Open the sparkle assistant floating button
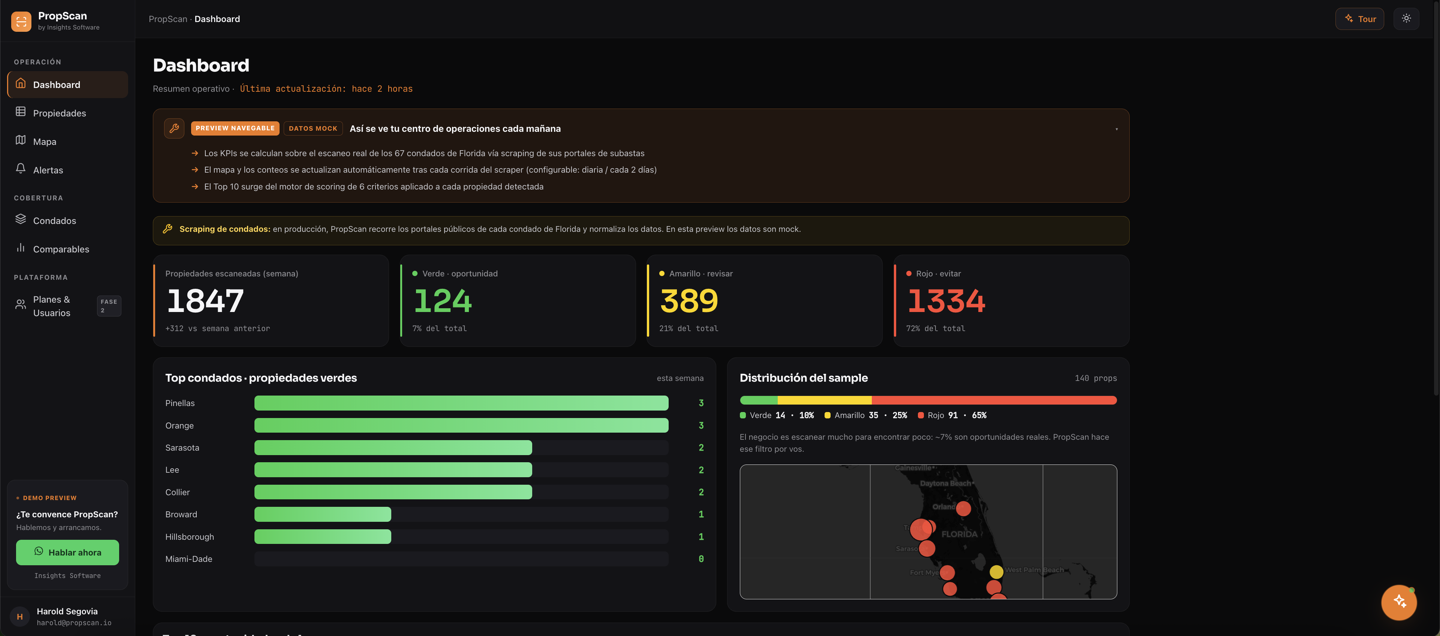 click(x=1399, y=602)
